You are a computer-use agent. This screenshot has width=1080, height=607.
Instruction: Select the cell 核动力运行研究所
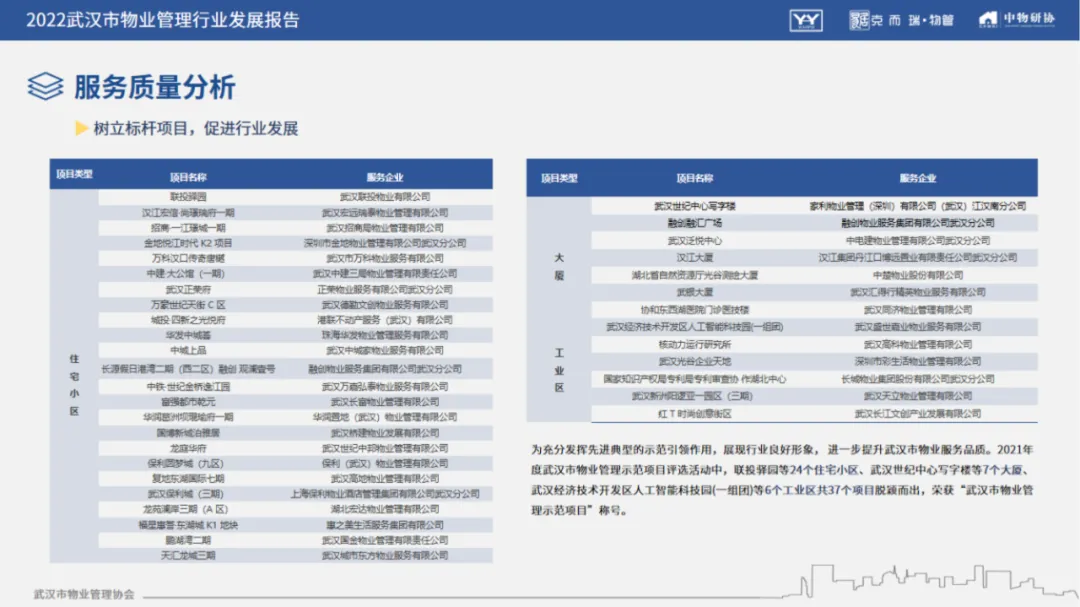point(694,344)
